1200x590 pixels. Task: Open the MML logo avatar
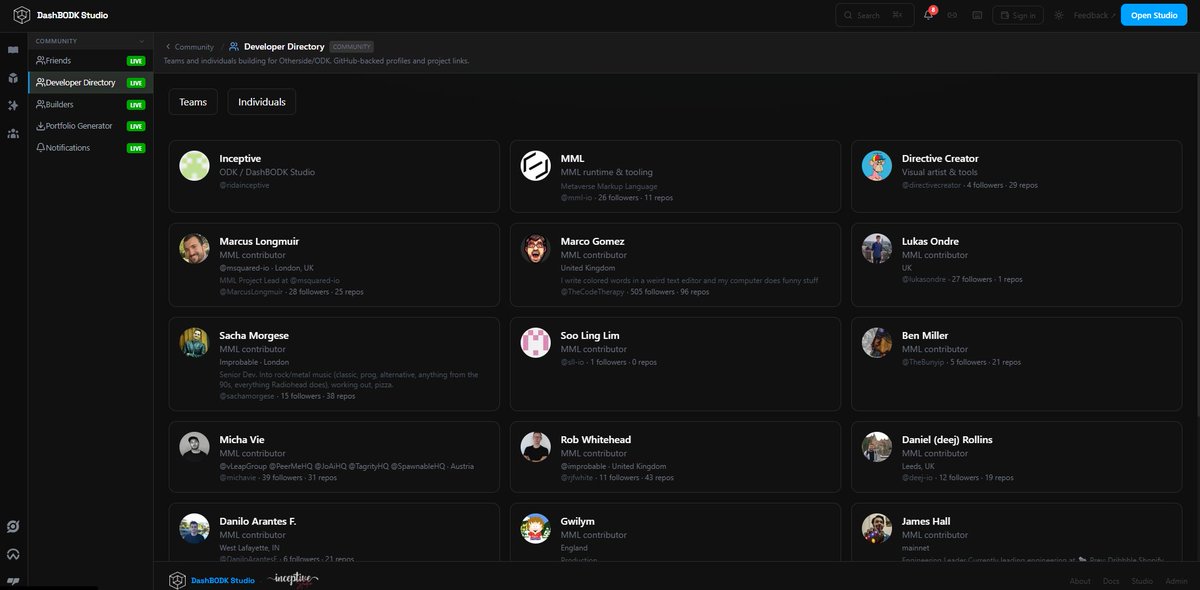pos(536,166)
